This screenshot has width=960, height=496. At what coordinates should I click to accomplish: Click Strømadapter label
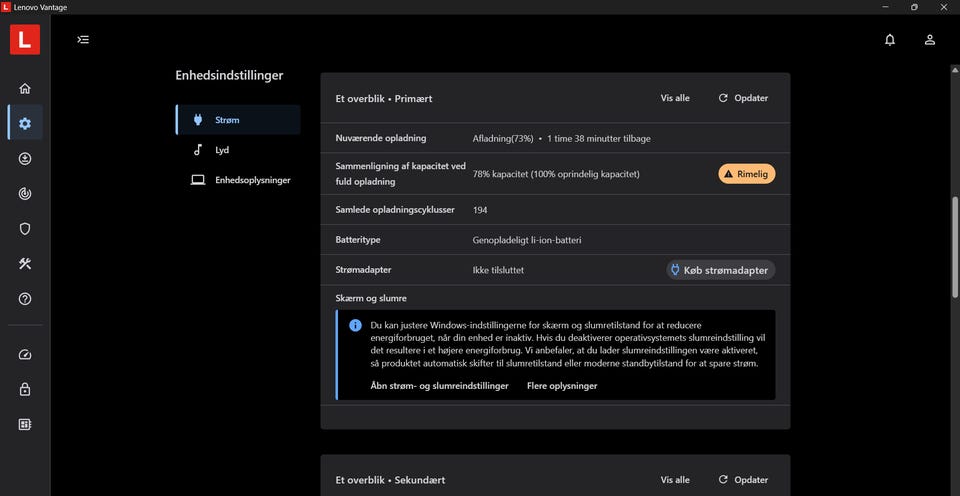pos(364,269)
